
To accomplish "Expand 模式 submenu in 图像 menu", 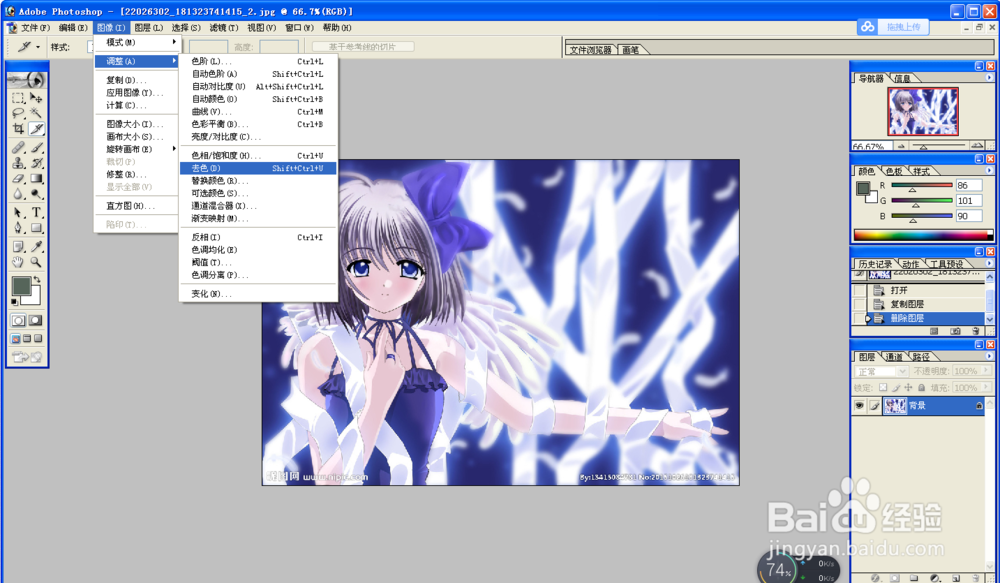I will 137,42.
